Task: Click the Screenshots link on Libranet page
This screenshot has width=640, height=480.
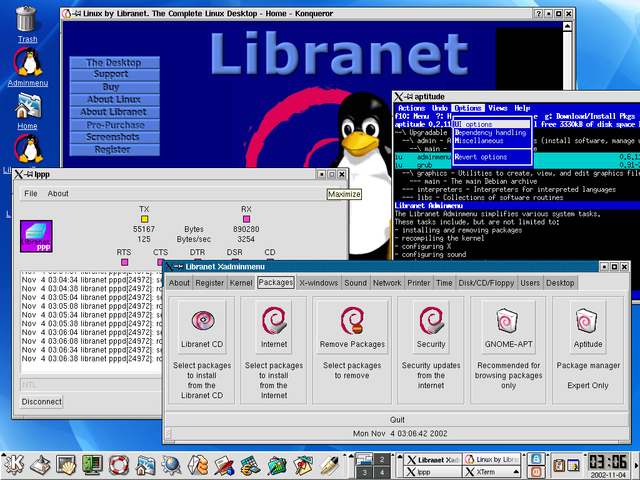Action: tap(114, 137)
